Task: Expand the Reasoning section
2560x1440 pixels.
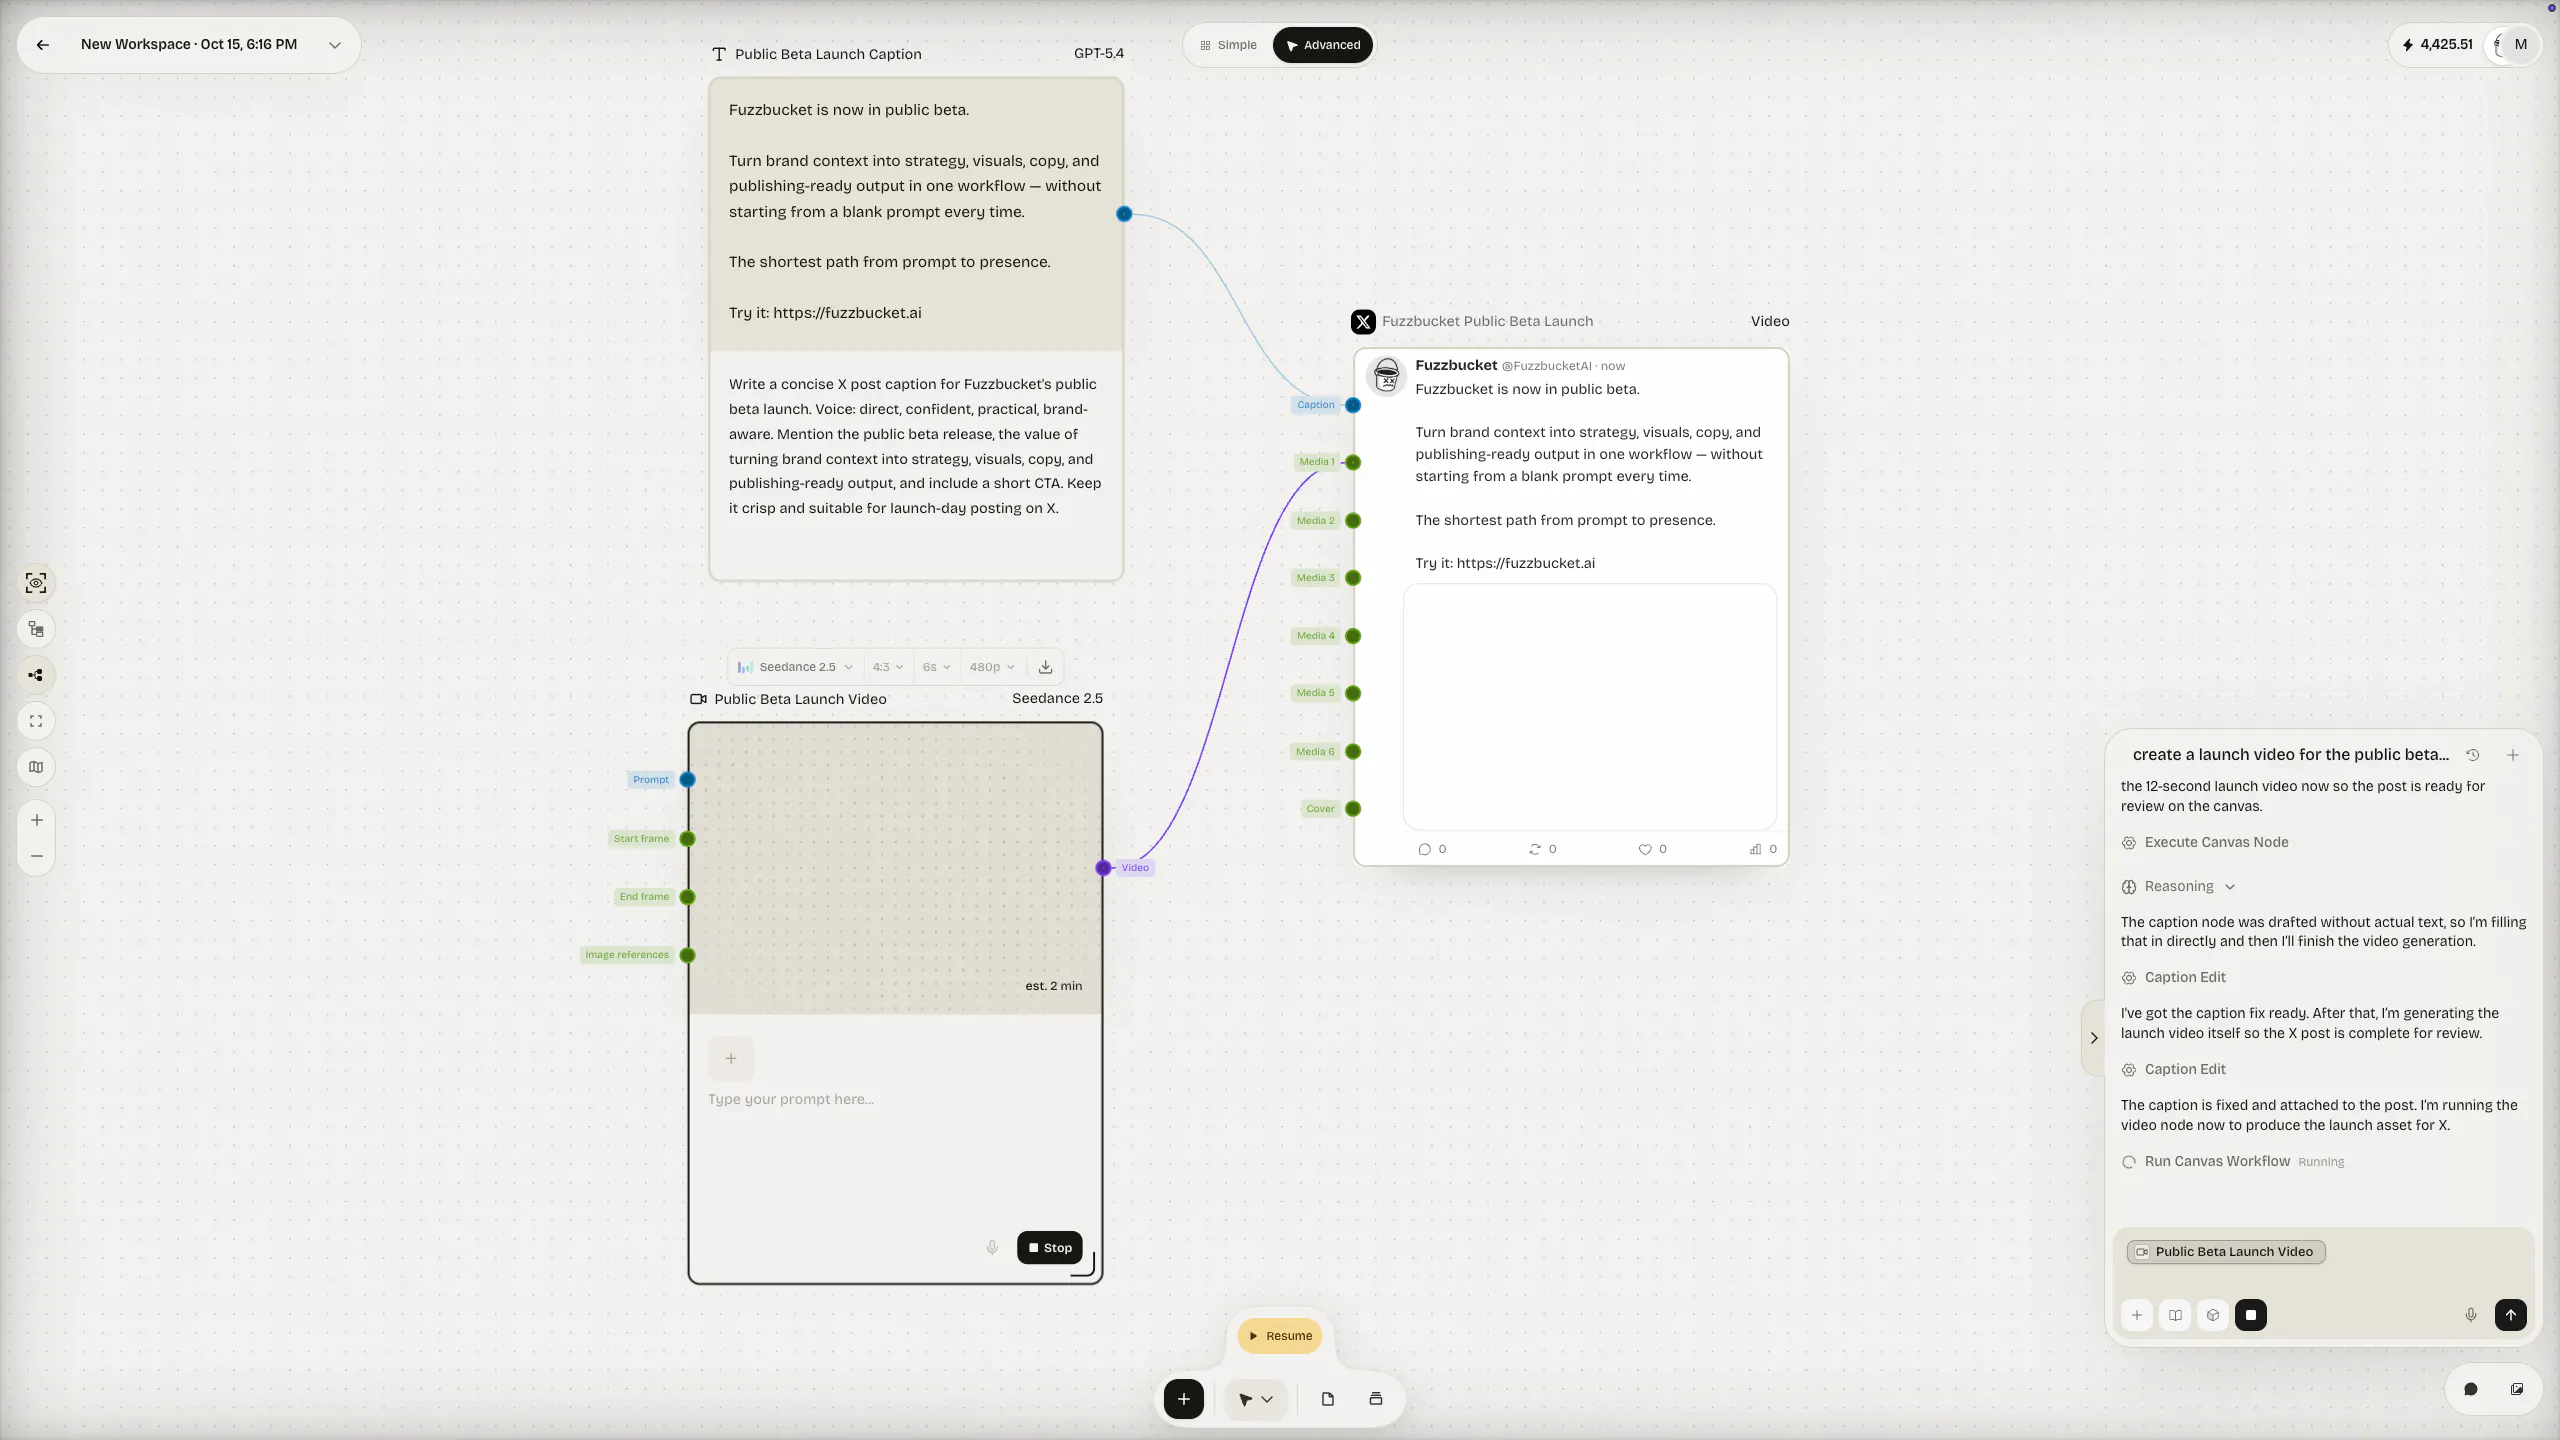Action: (x=2178, y=887)
